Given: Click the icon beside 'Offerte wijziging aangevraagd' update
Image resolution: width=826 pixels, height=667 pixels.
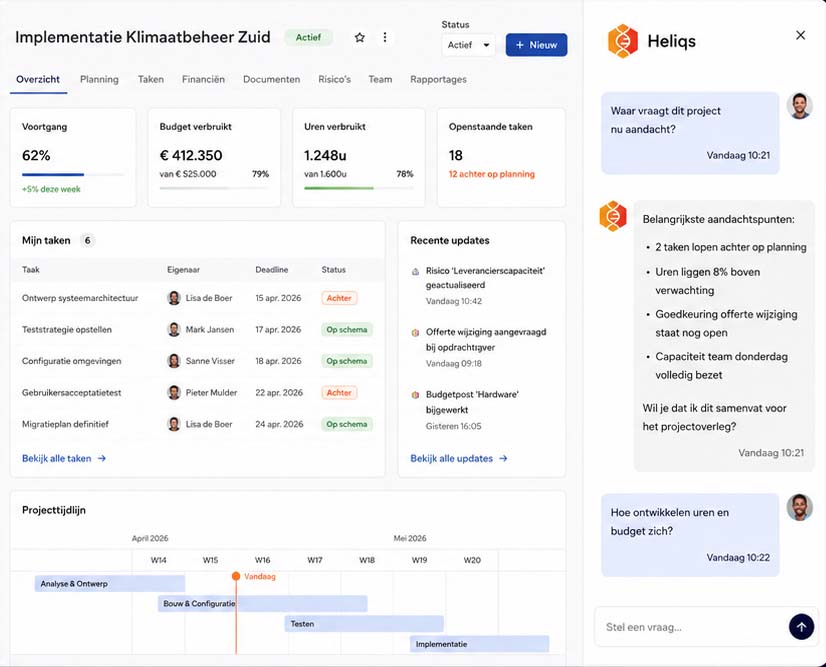Looking at the screenshot, I should coord(415,332).
